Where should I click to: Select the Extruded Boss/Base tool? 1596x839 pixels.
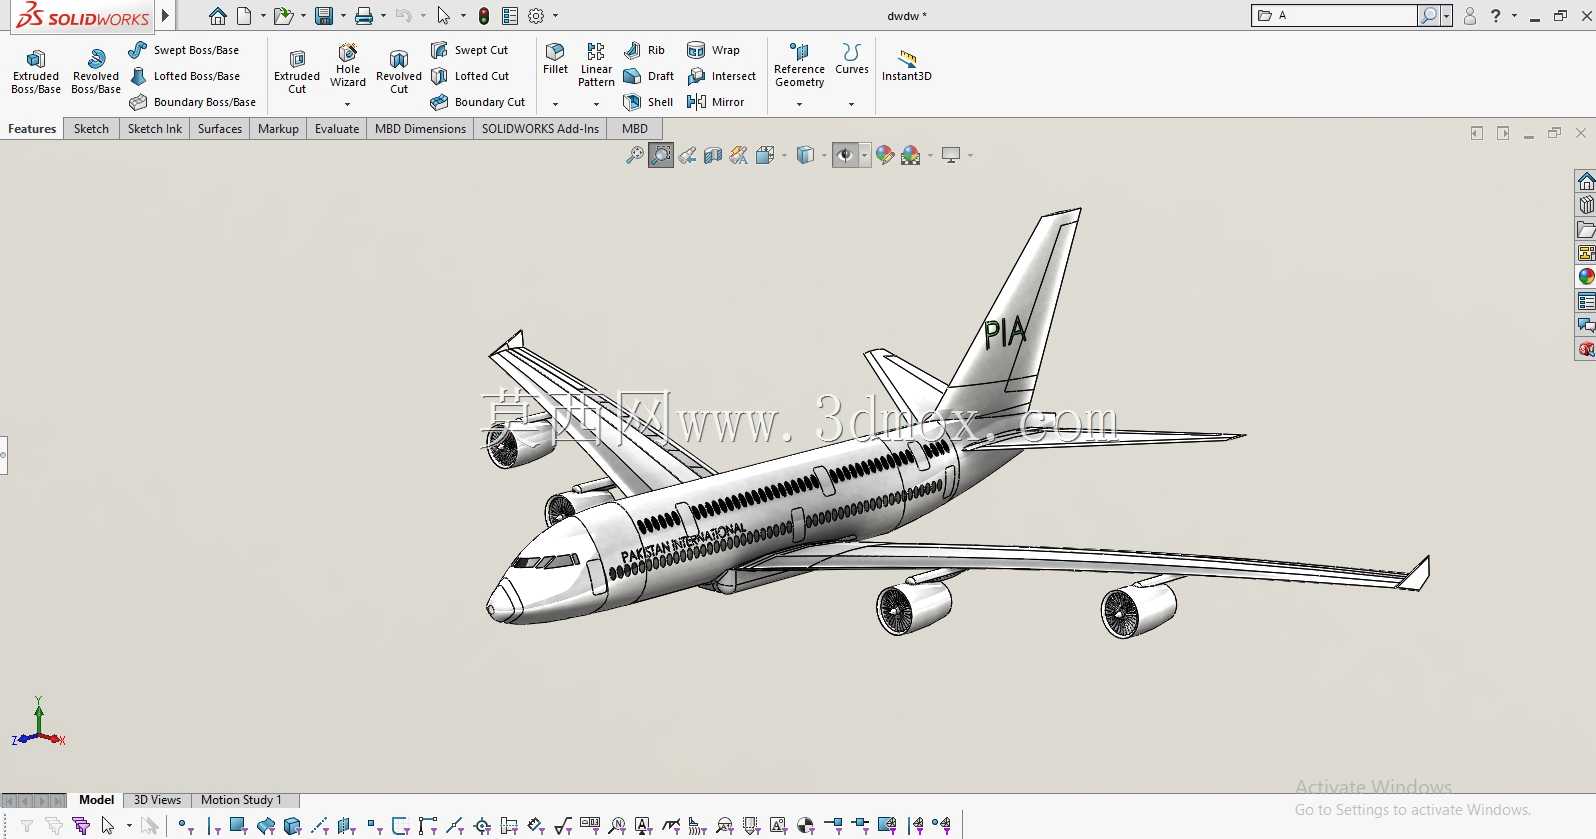pos(36,71)
